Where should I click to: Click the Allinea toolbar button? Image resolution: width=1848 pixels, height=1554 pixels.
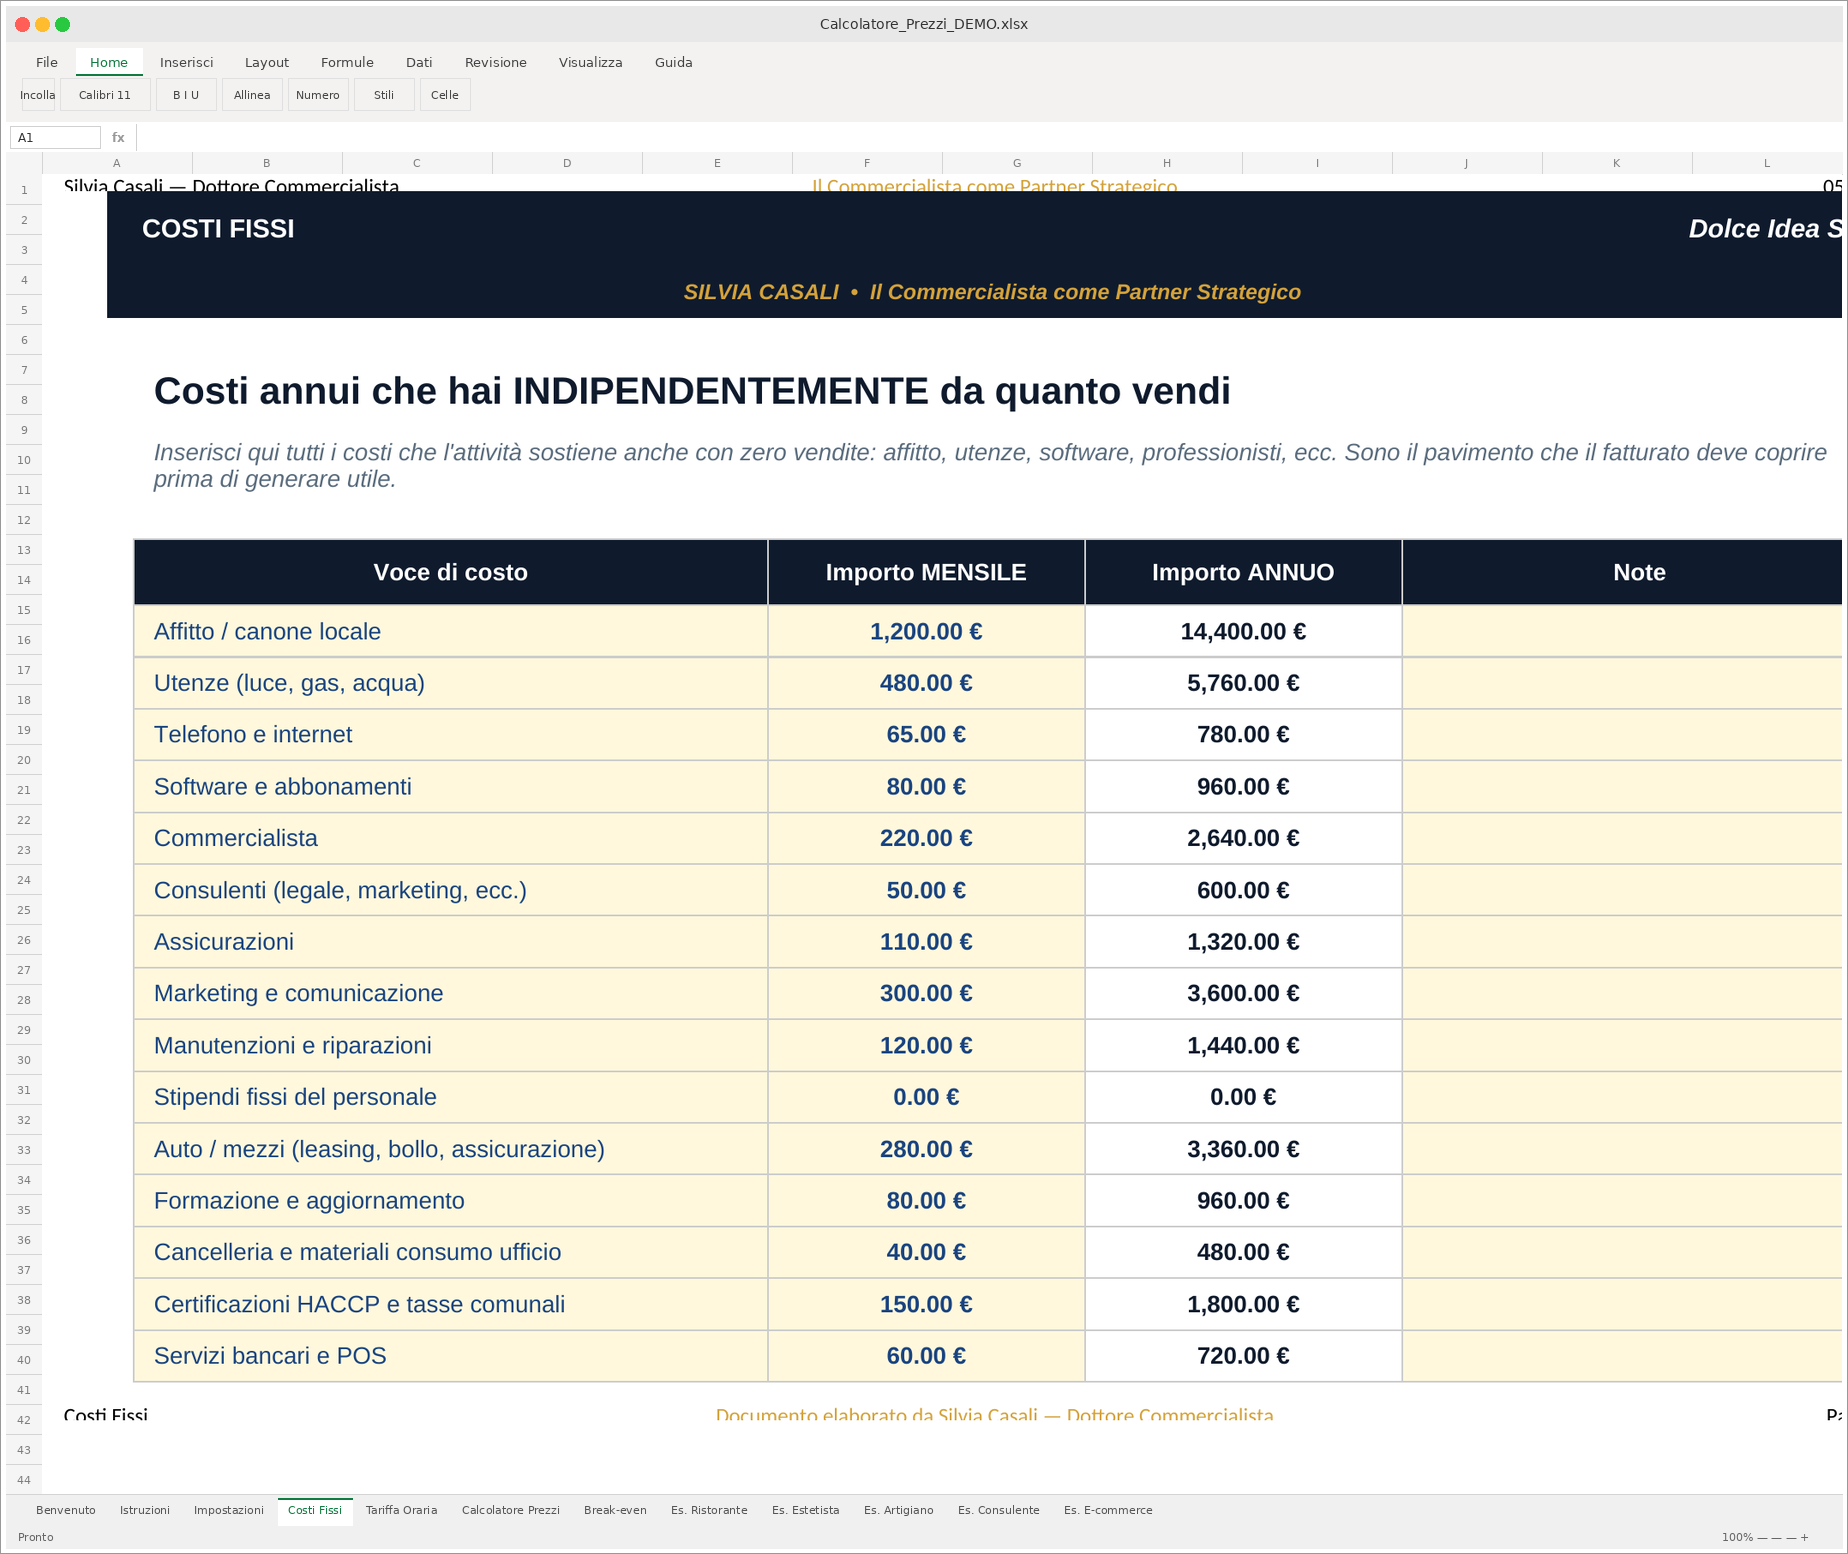(x=252, y=95)
